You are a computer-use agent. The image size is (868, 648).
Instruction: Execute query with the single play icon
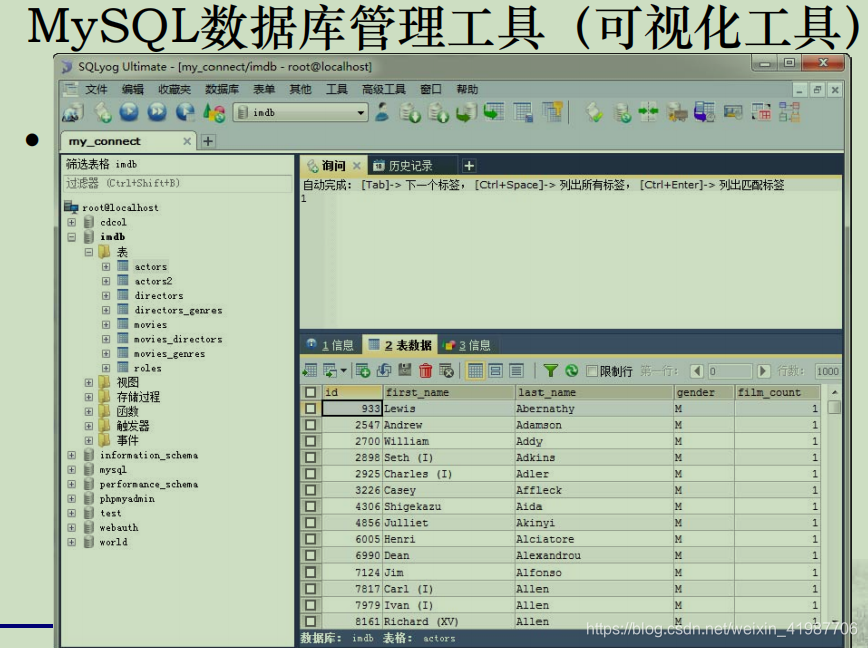(130, 112)
